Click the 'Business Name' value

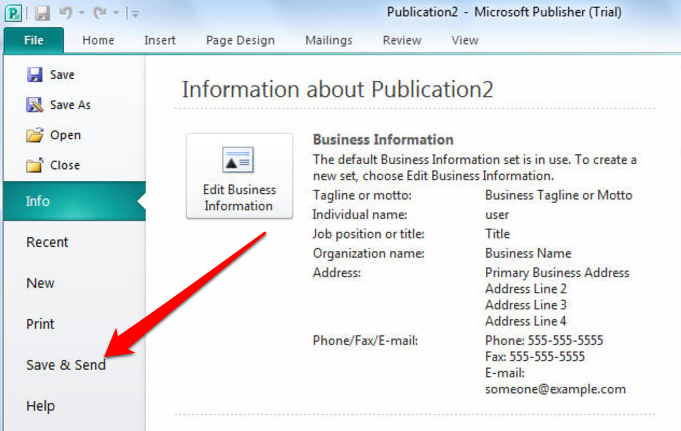click(528, 253)
